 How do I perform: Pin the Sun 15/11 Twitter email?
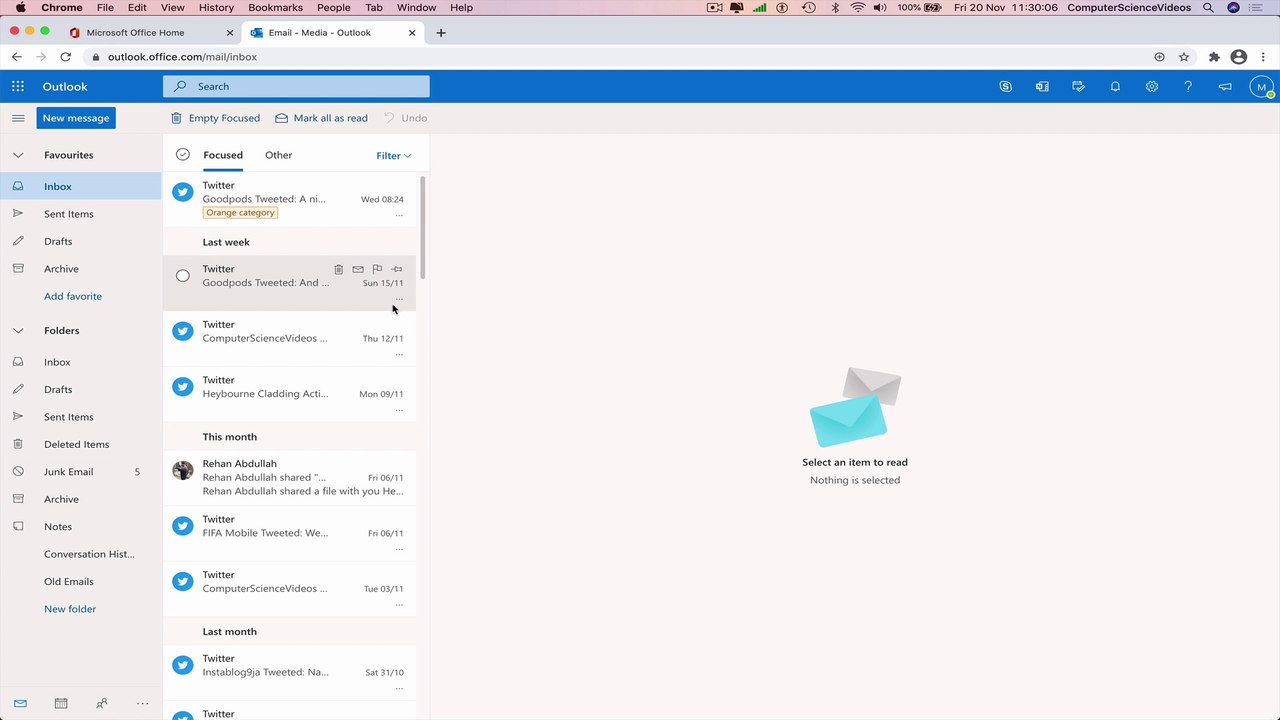click(x=397, y=269)
